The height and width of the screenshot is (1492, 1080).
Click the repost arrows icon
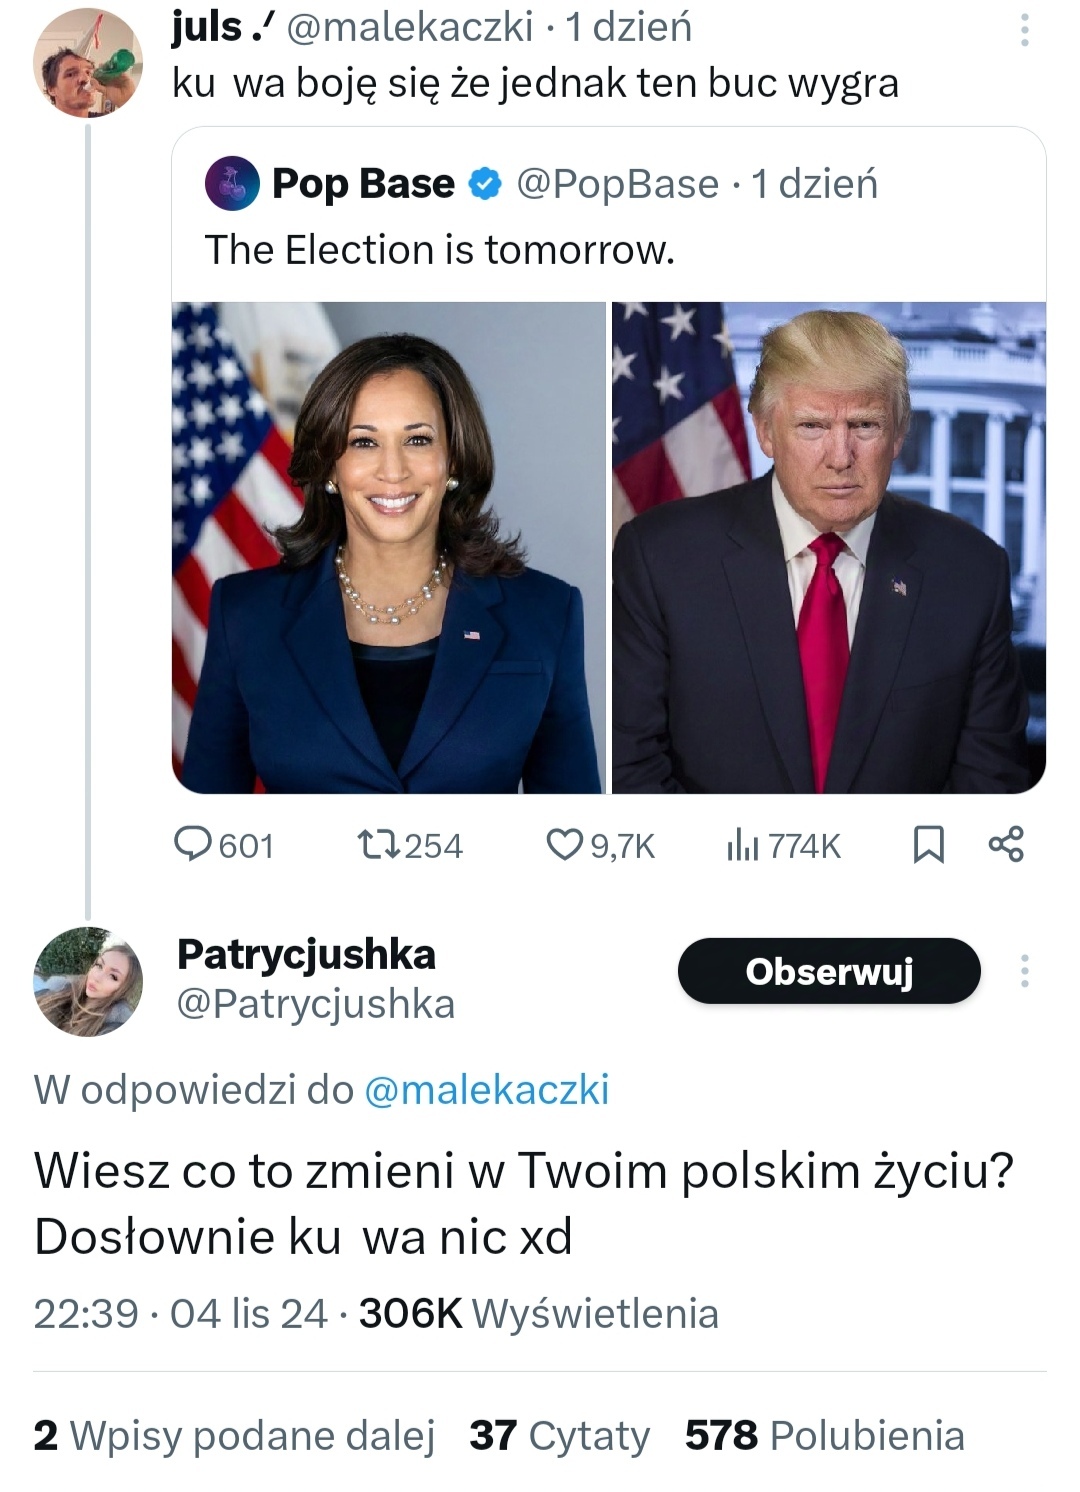coord(380,845)
